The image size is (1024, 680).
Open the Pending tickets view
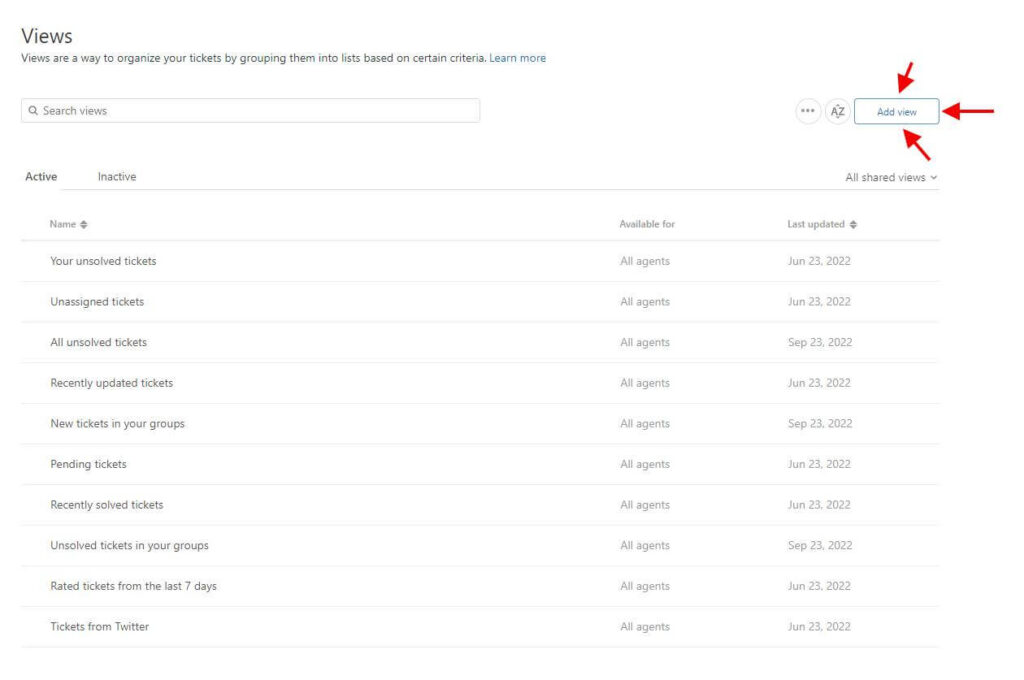[x=88, y=464]
